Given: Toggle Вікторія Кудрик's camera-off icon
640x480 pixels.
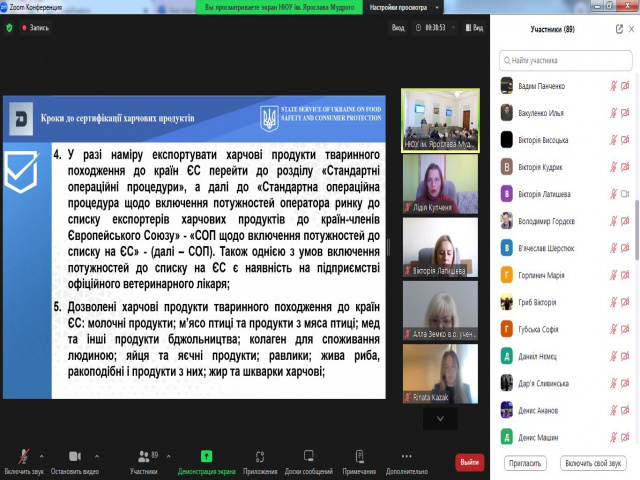Looking at the screenshot, I should coord(627,167).
